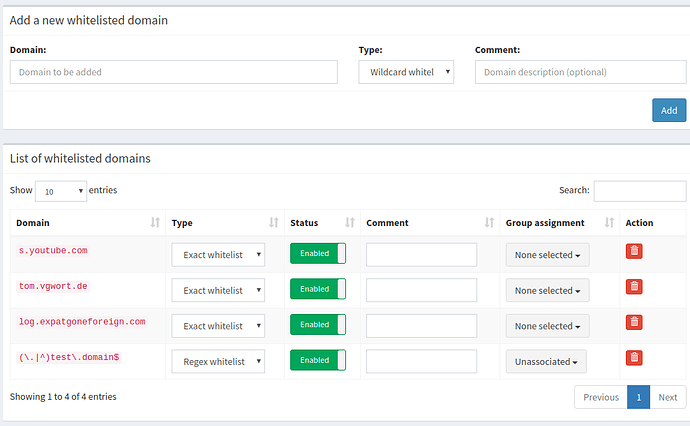Disable the s.youtube.com Enabled toggle
The image size is (690, 426).
[x=318, y=253]
